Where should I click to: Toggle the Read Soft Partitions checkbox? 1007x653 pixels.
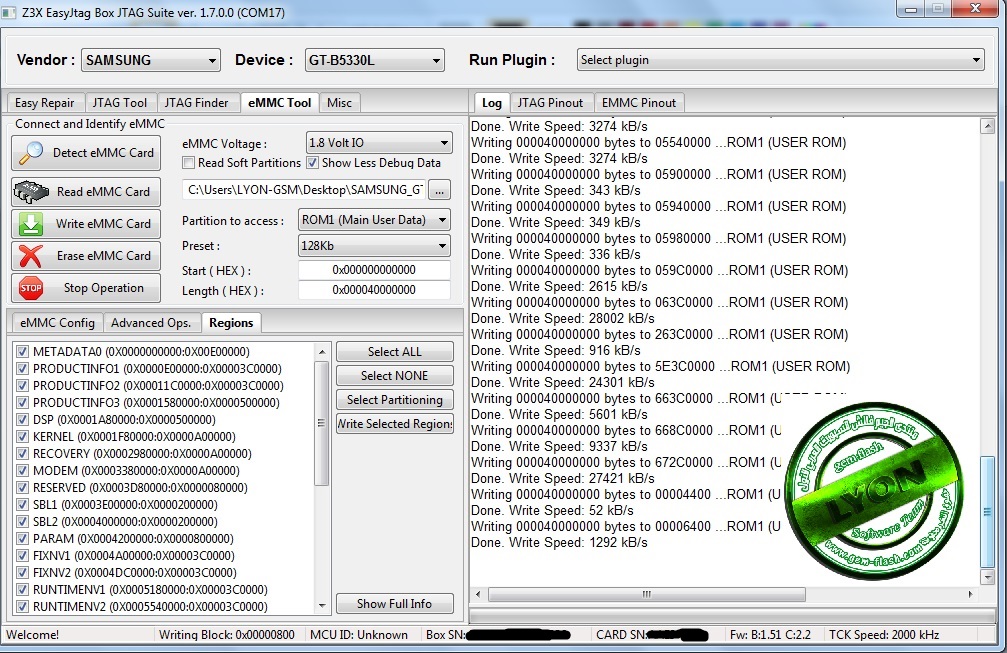[x=188, y=163]
